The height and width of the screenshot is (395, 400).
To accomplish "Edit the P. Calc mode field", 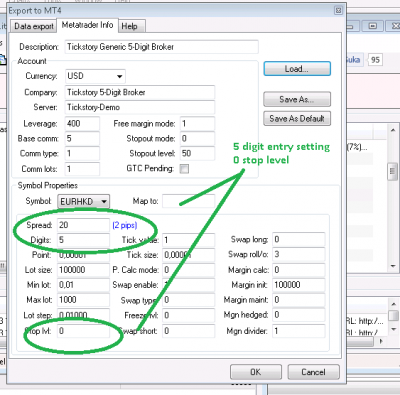I will 189,270.
